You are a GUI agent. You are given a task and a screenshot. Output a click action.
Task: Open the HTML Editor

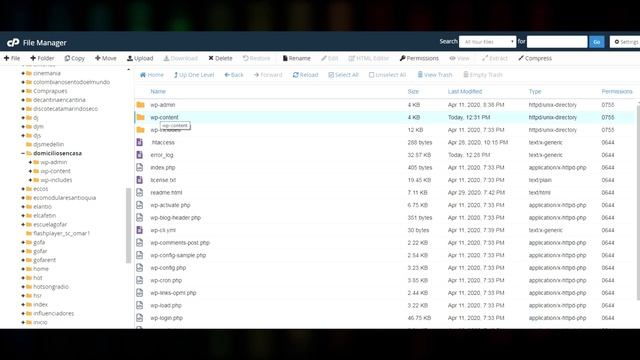tap(369, 58)
